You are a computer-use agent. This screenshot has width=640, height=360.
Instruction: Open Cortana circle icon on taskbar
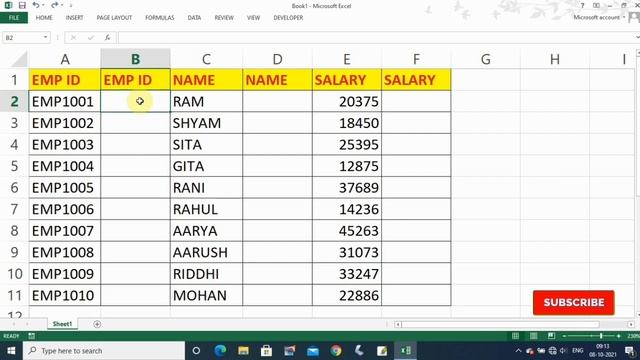pos(196,351)
